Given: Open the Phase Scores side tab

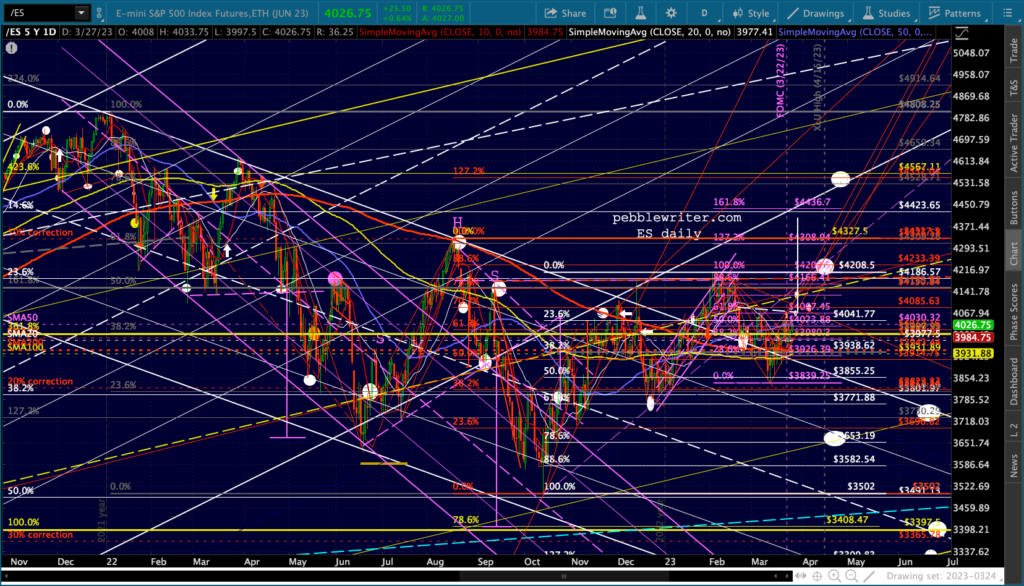Looking at the screenshot, I should [1014, 312].
